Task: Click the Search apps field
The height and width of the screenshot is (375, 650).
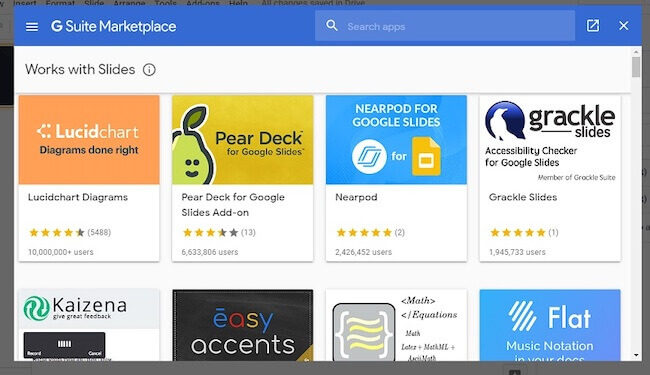Action: [x=444, y=26]
